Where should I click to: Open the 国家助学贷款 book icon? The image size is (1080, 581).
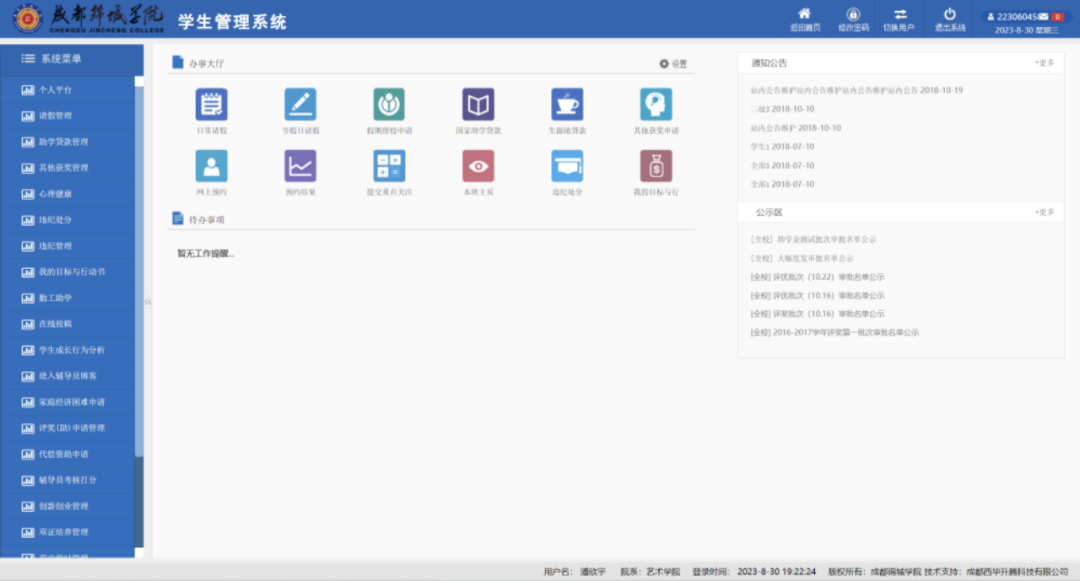[x=478, y=104]
